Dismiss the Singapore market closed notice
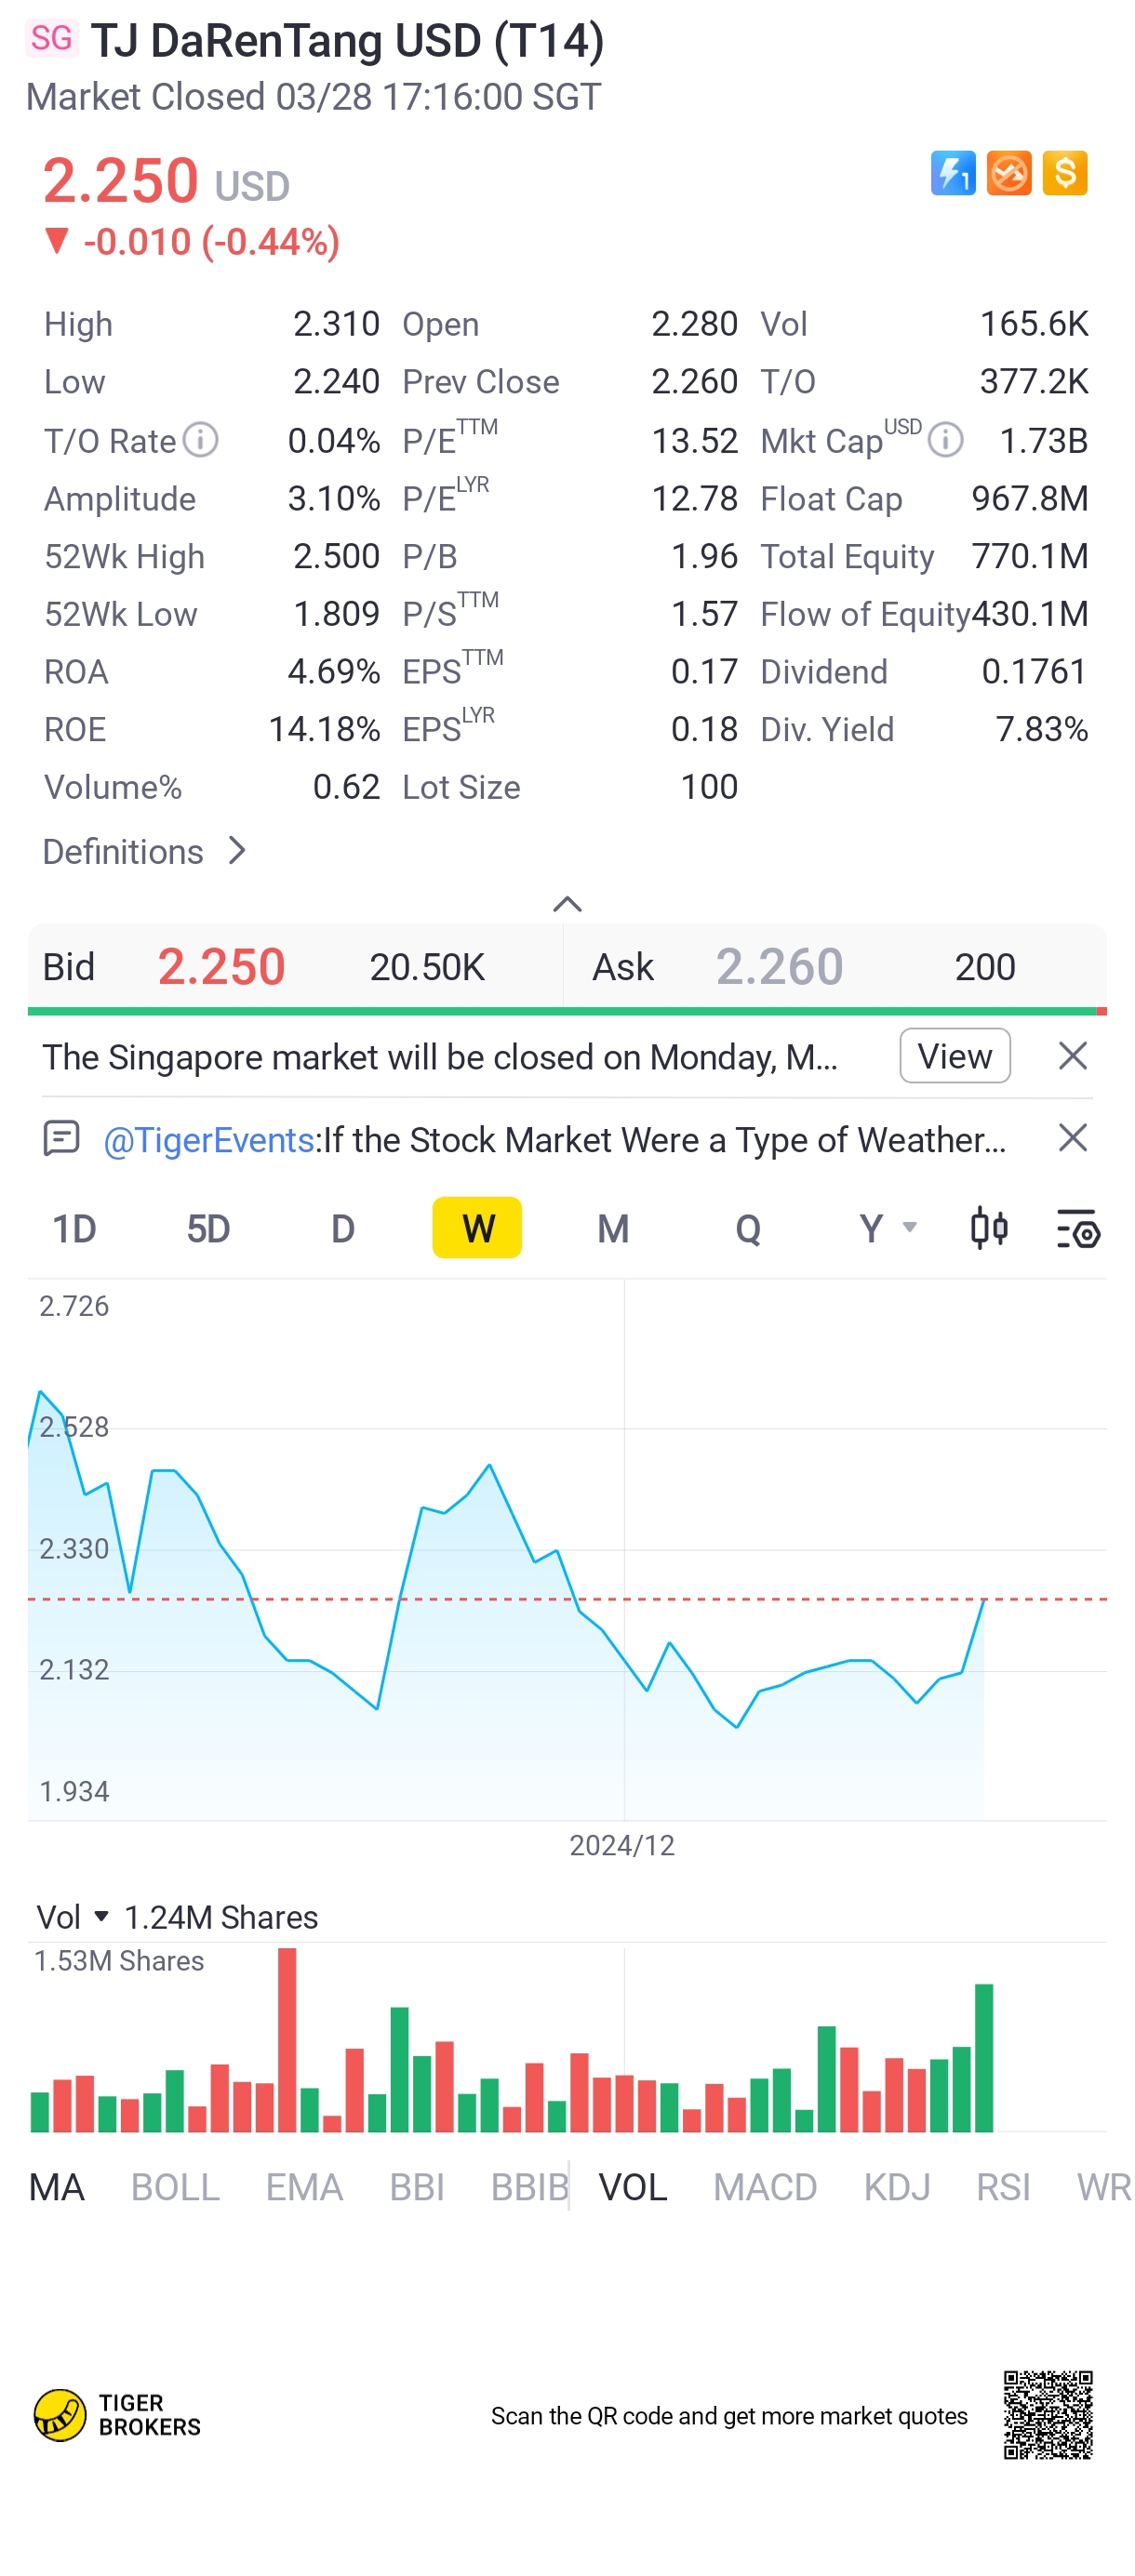The image size is (1135, 2576). coord(1072,1056)
